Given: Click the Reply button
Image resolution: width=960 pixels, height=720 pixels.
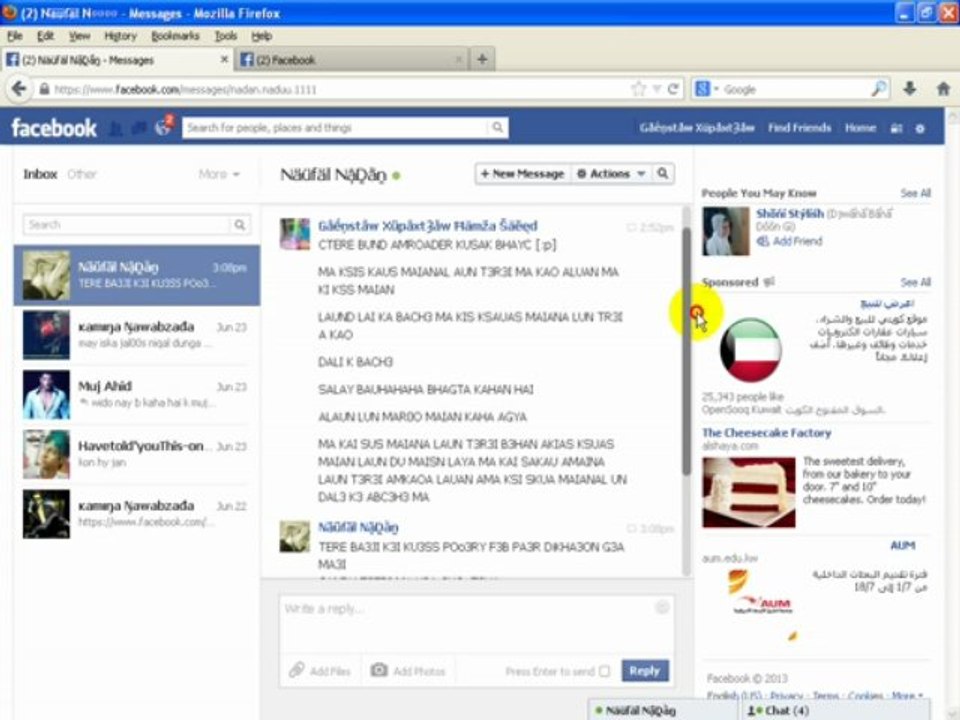Looking at the screenshot, I should coord(645,670).
